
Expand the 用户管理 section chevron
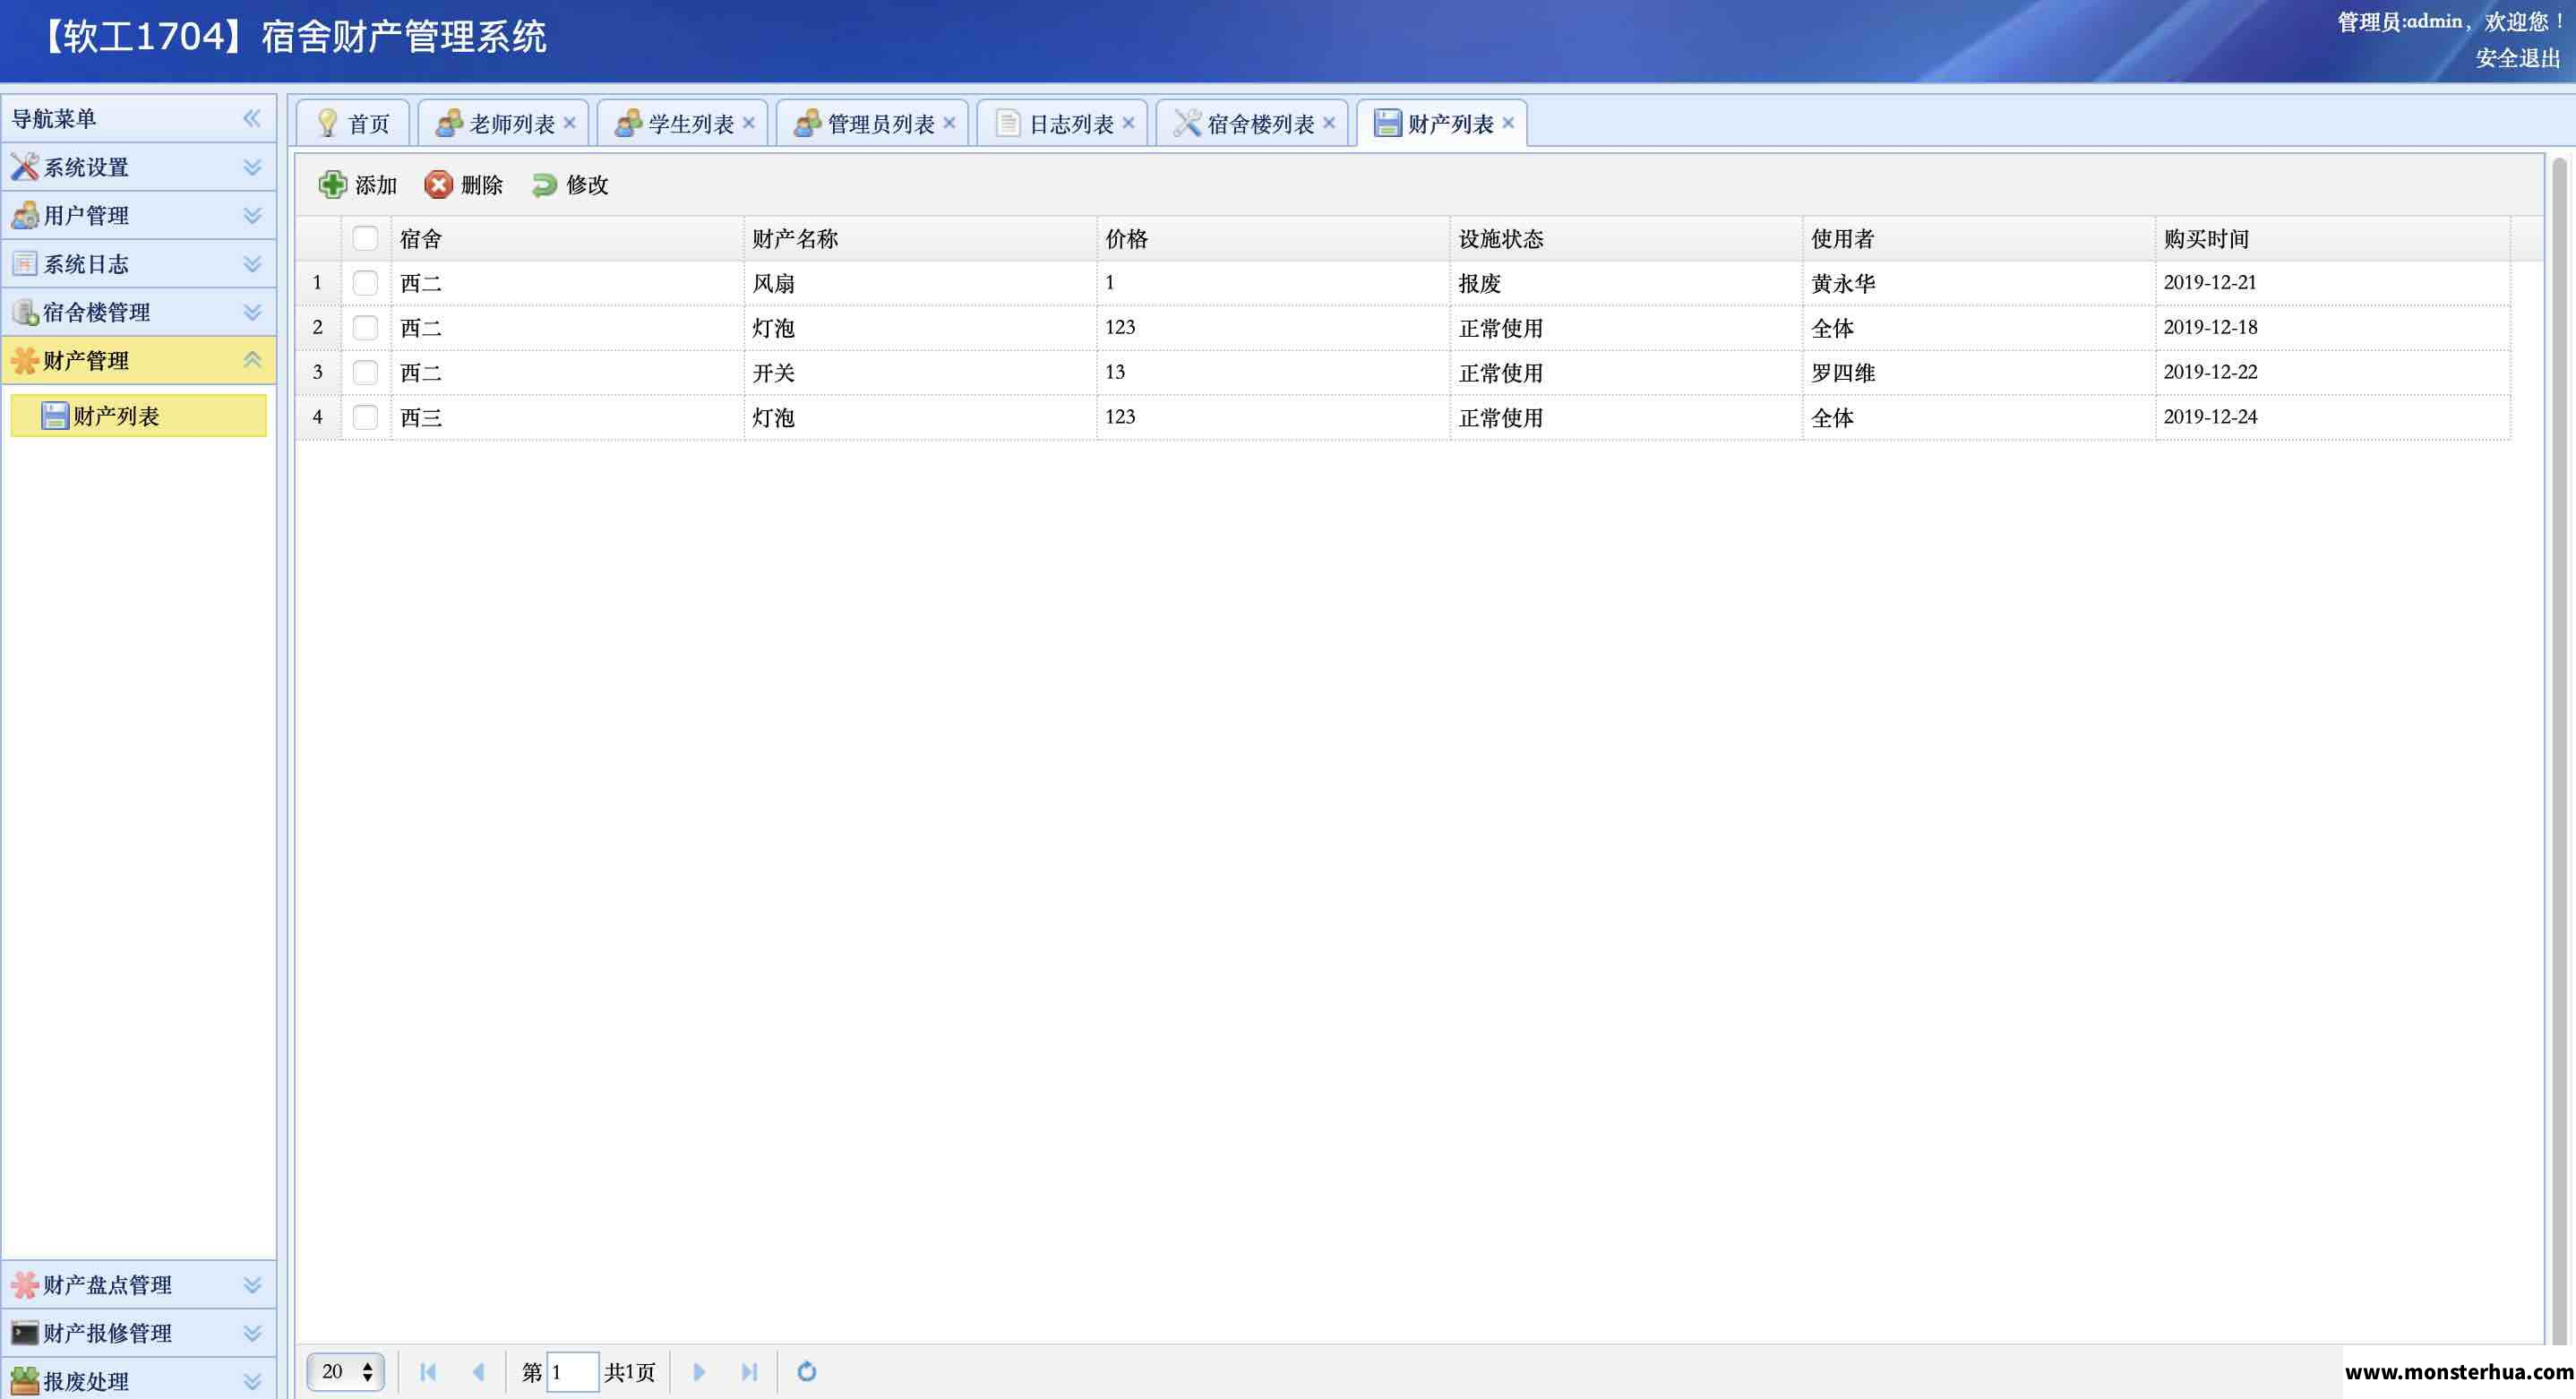252,215
